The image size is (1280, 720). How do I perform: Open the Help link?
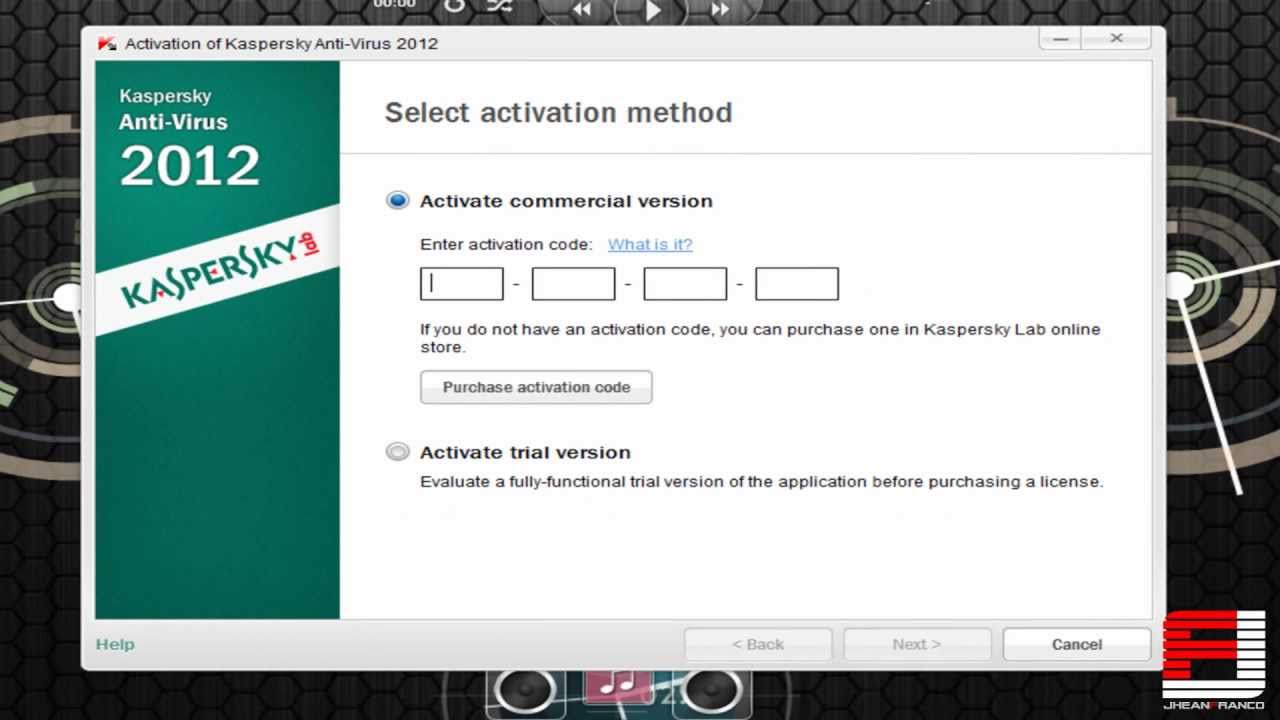click(115, 644)
